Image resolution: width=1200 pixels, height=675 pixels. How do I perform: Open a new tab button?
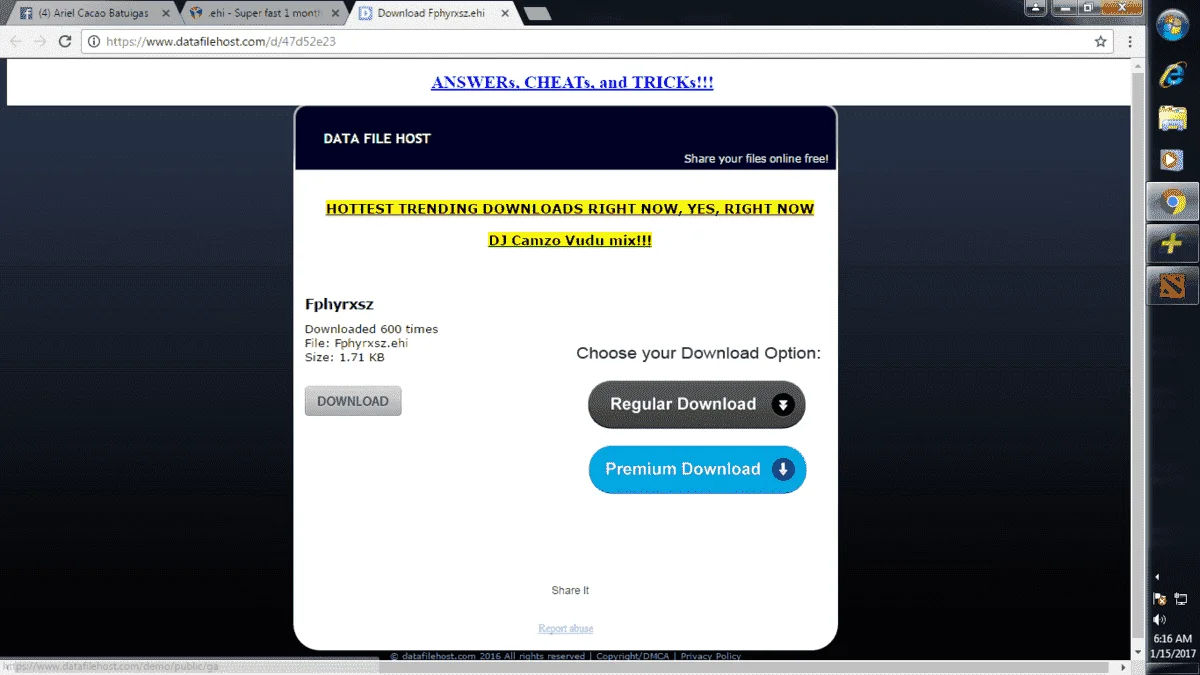537,13
